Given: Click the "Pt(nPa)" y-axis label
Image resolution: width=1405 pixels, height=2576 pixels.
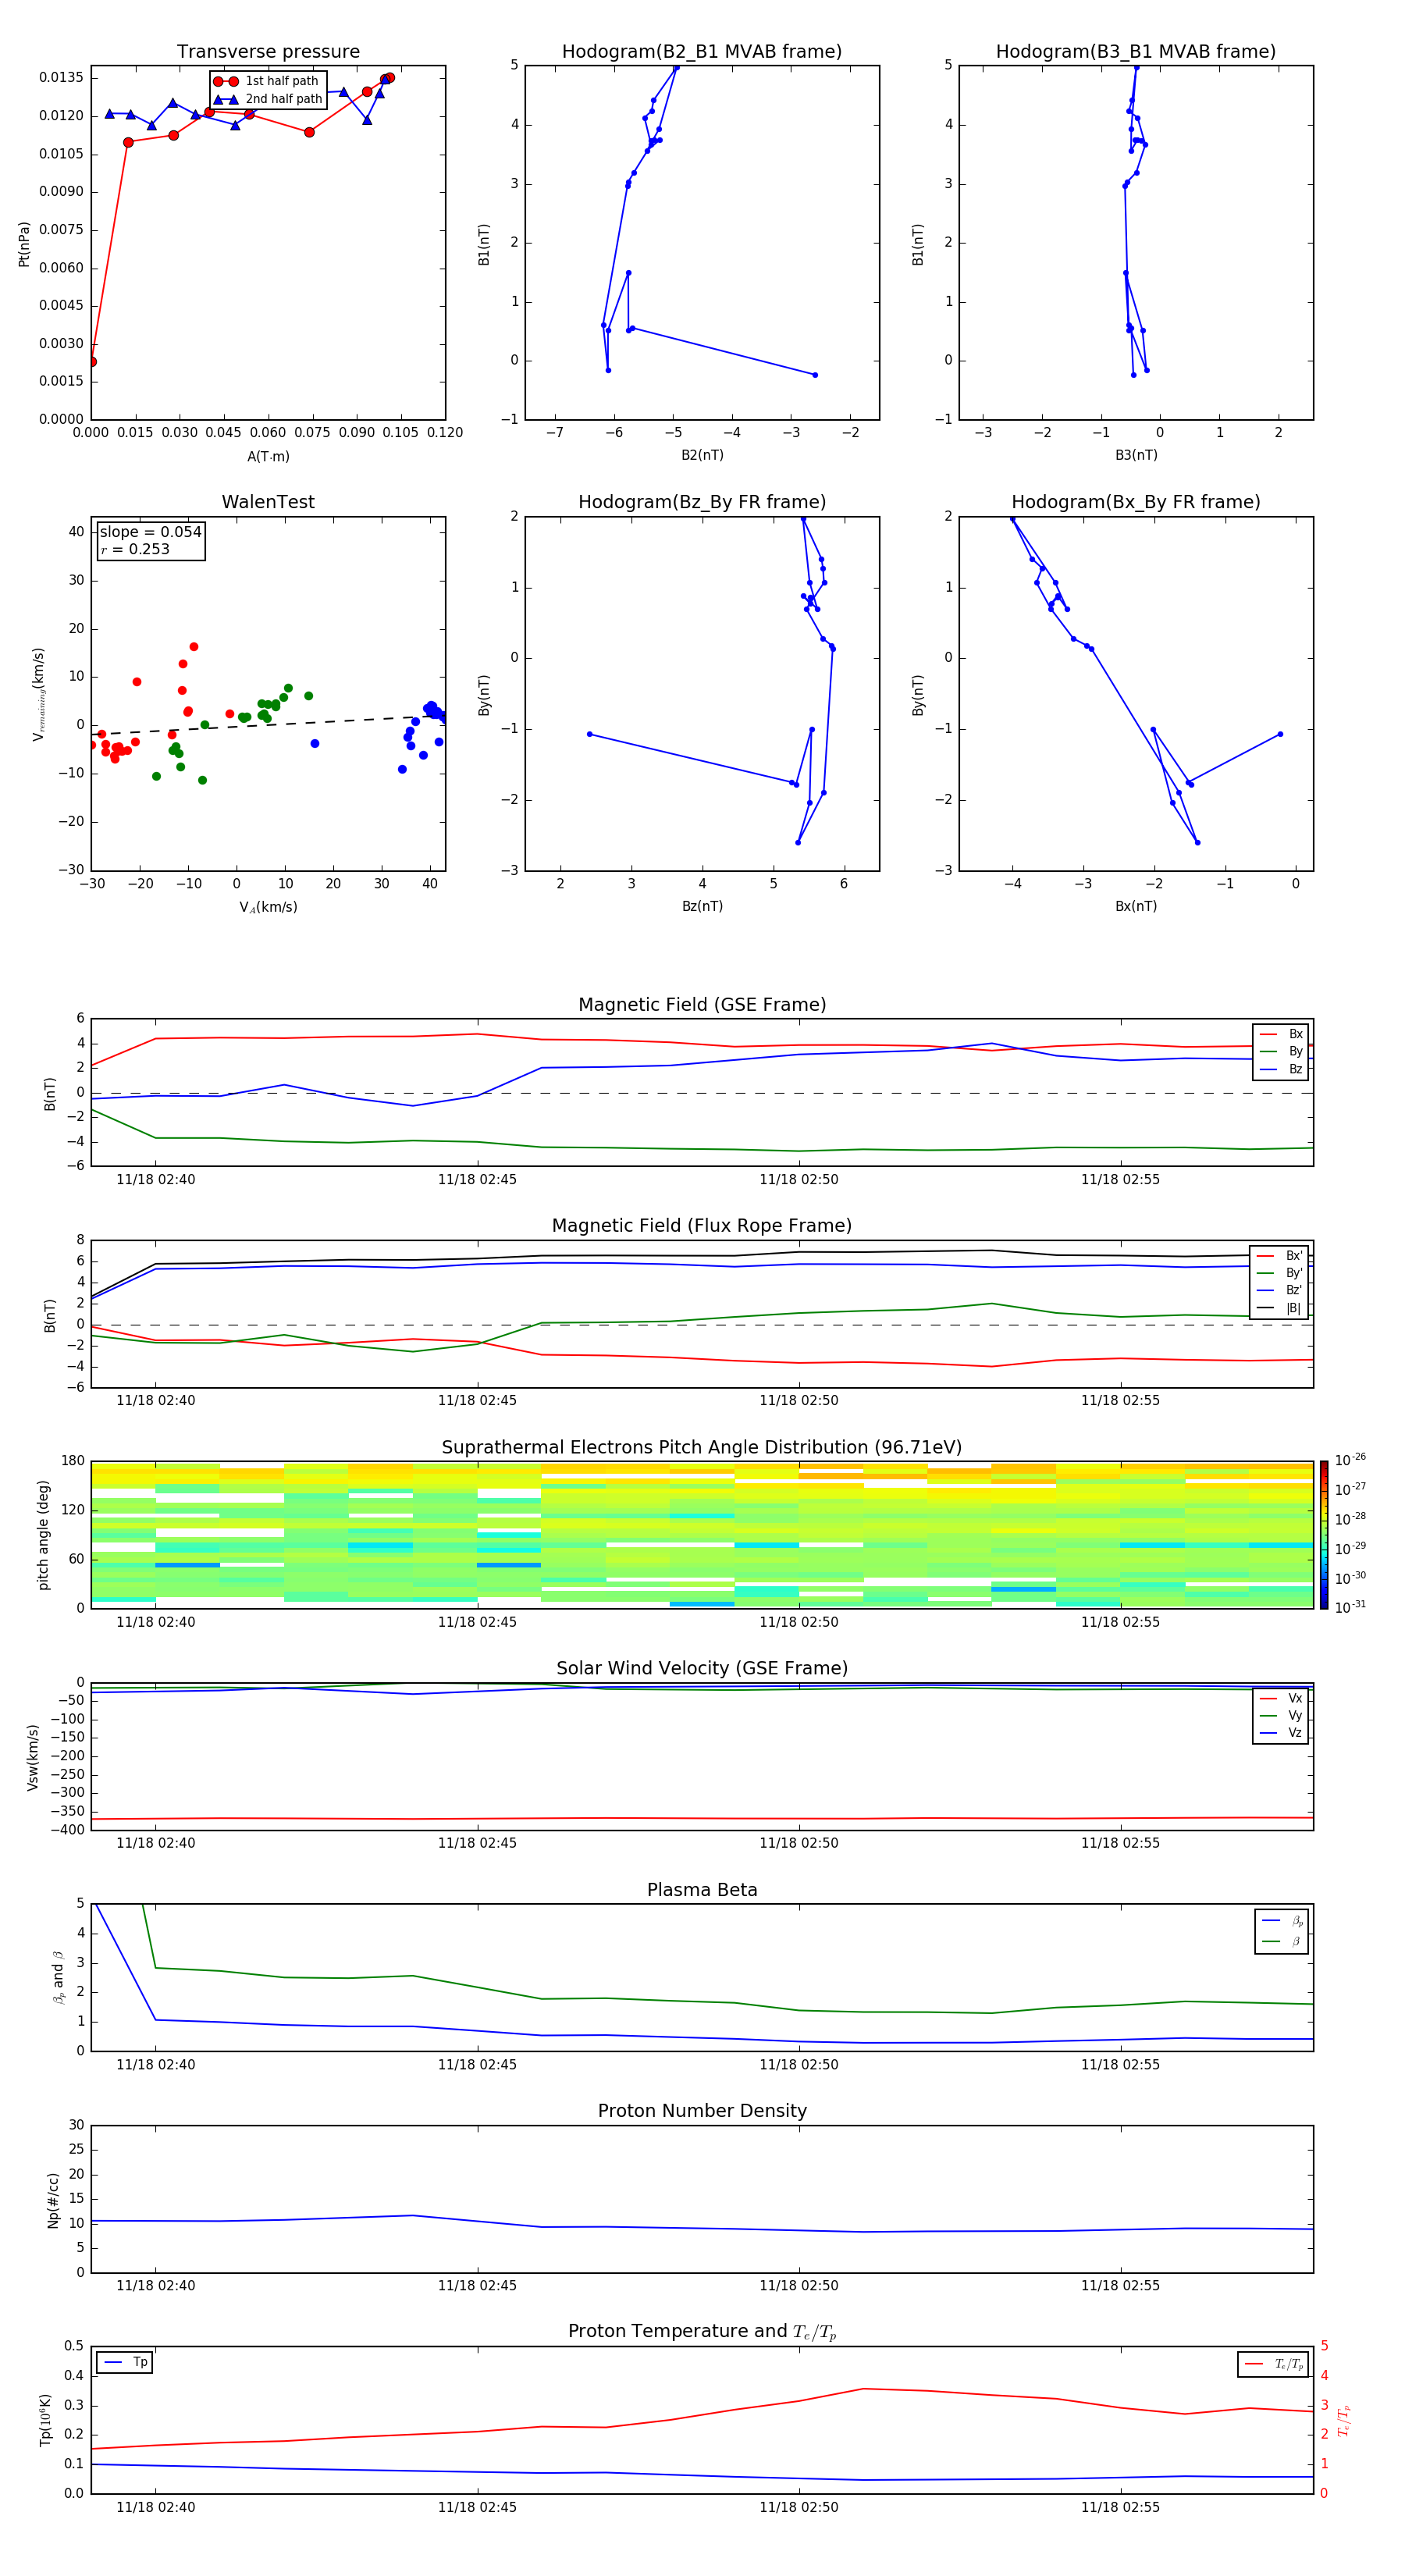Looking at the screenshot, I should 24,244.
